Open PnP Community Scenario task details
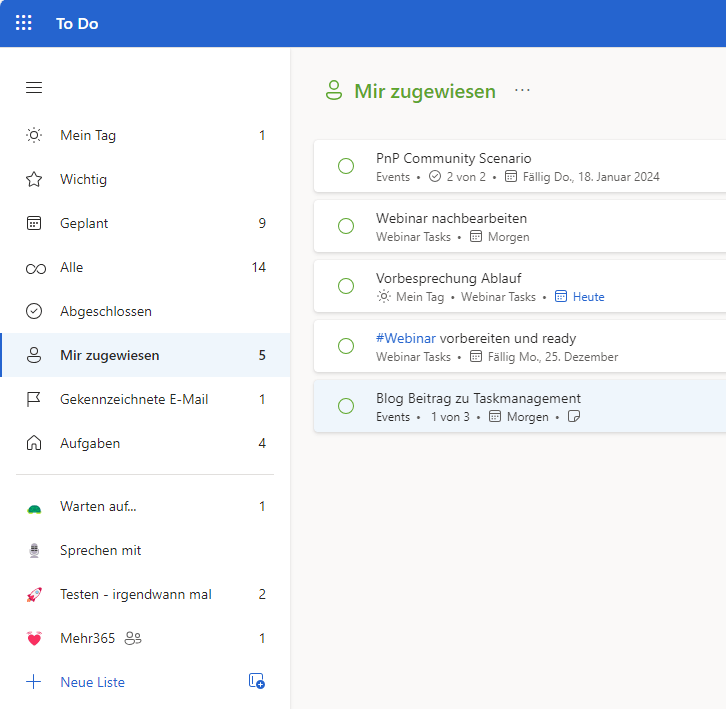 [520, 166]
